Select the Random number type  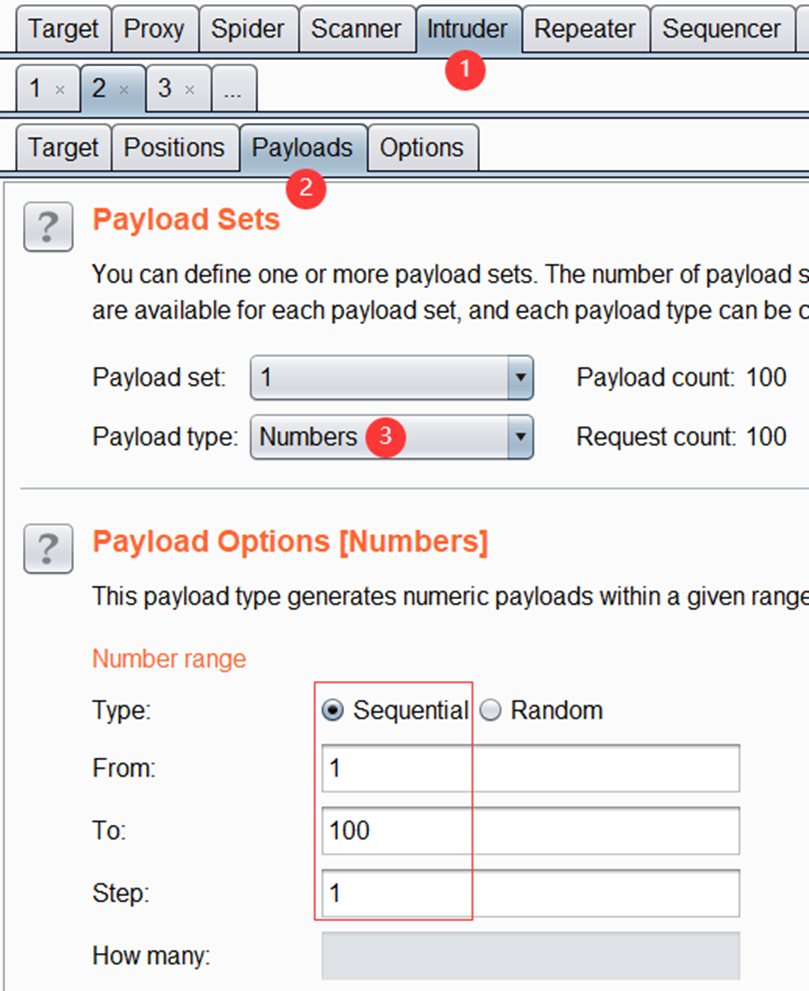click(490, 710)
